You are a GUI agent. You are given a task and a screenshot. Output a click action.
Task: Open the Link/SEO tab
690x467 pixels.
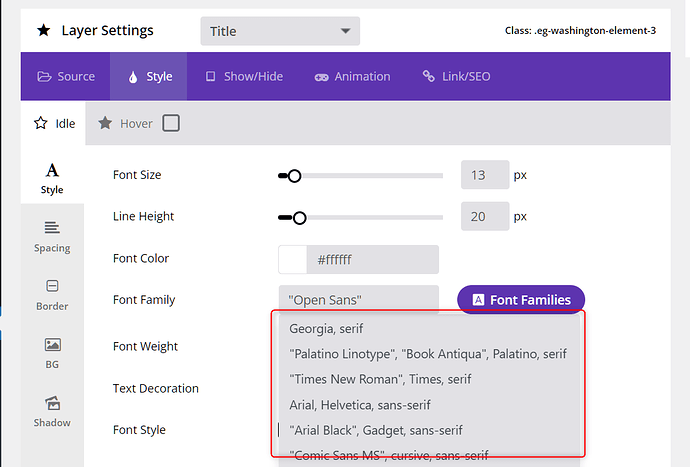(x=456, y=76)
